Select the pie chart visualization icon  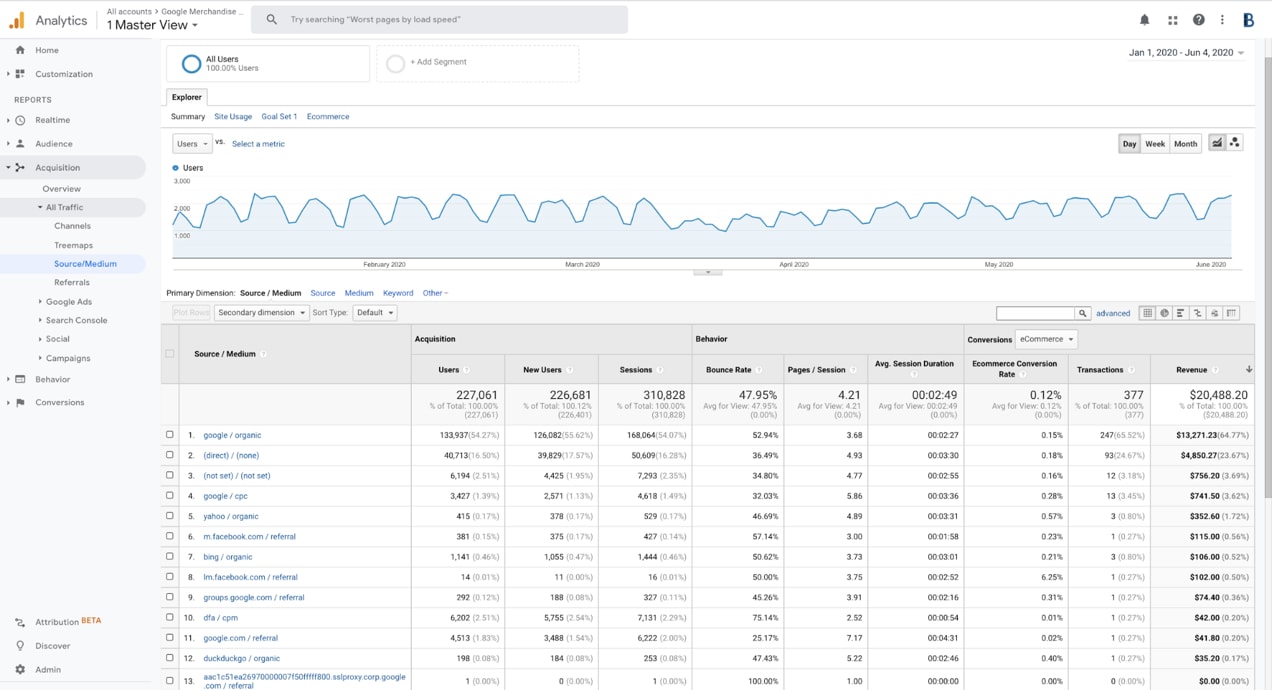(x=1164, y=313)
